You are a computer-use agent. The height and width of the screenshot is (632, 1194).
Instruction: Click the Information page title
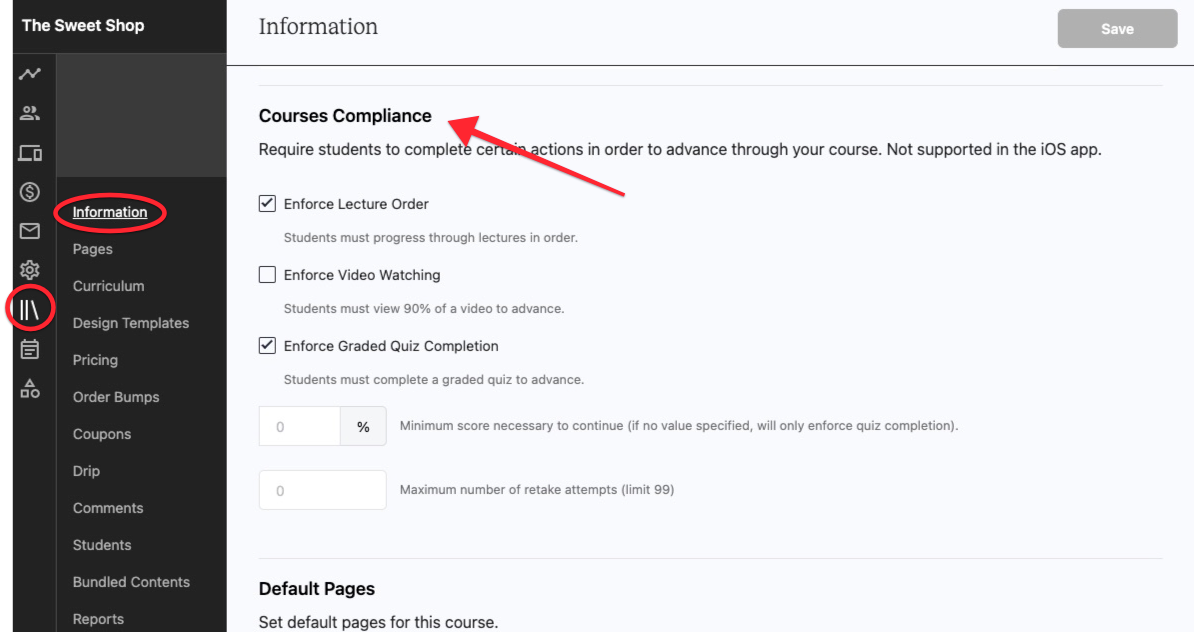tap(318, 27)
